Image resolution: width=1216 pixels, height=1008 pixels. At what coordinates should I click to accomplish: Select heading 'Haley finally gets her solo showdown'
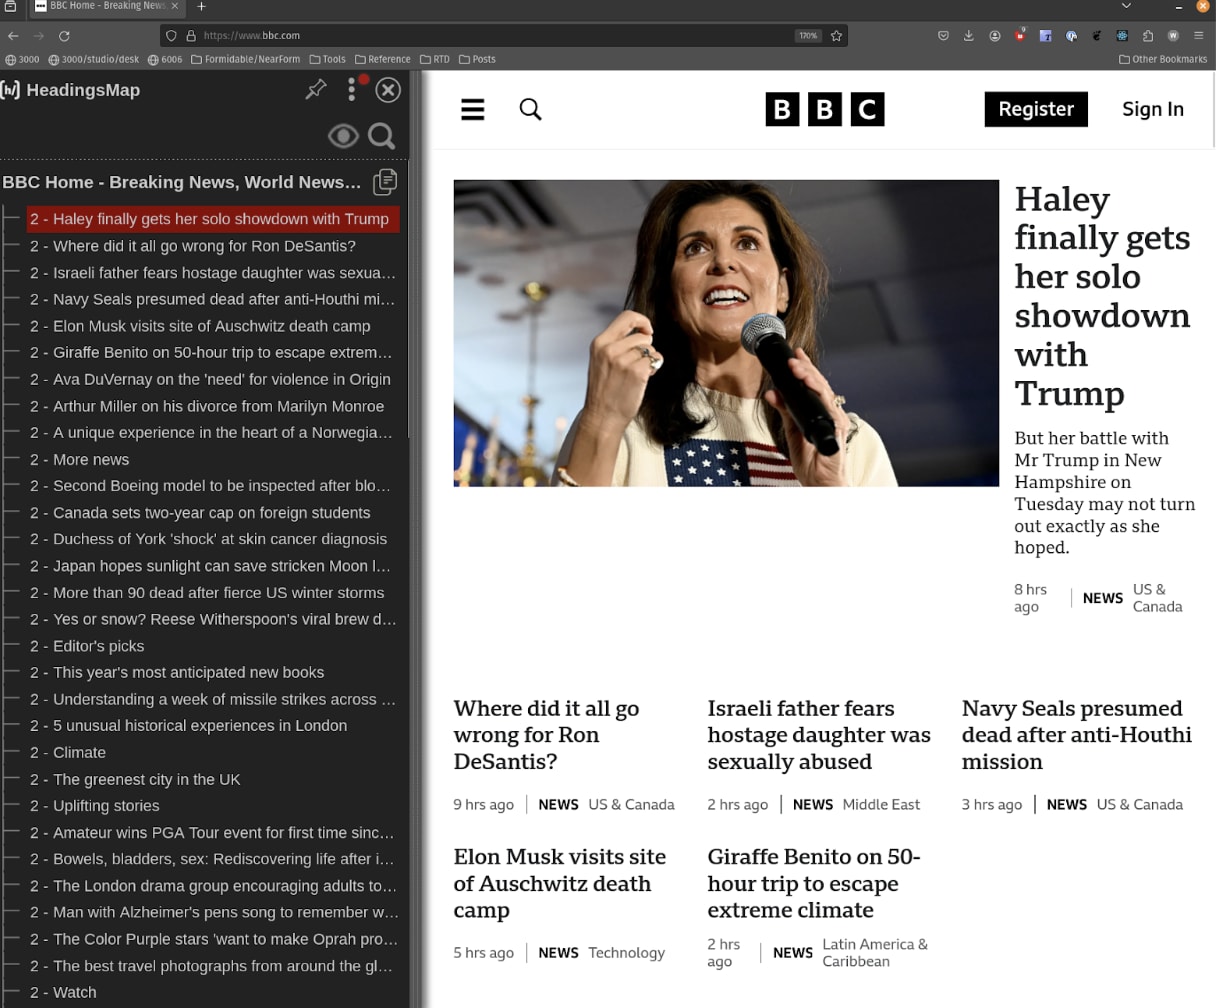coord(213,219)
